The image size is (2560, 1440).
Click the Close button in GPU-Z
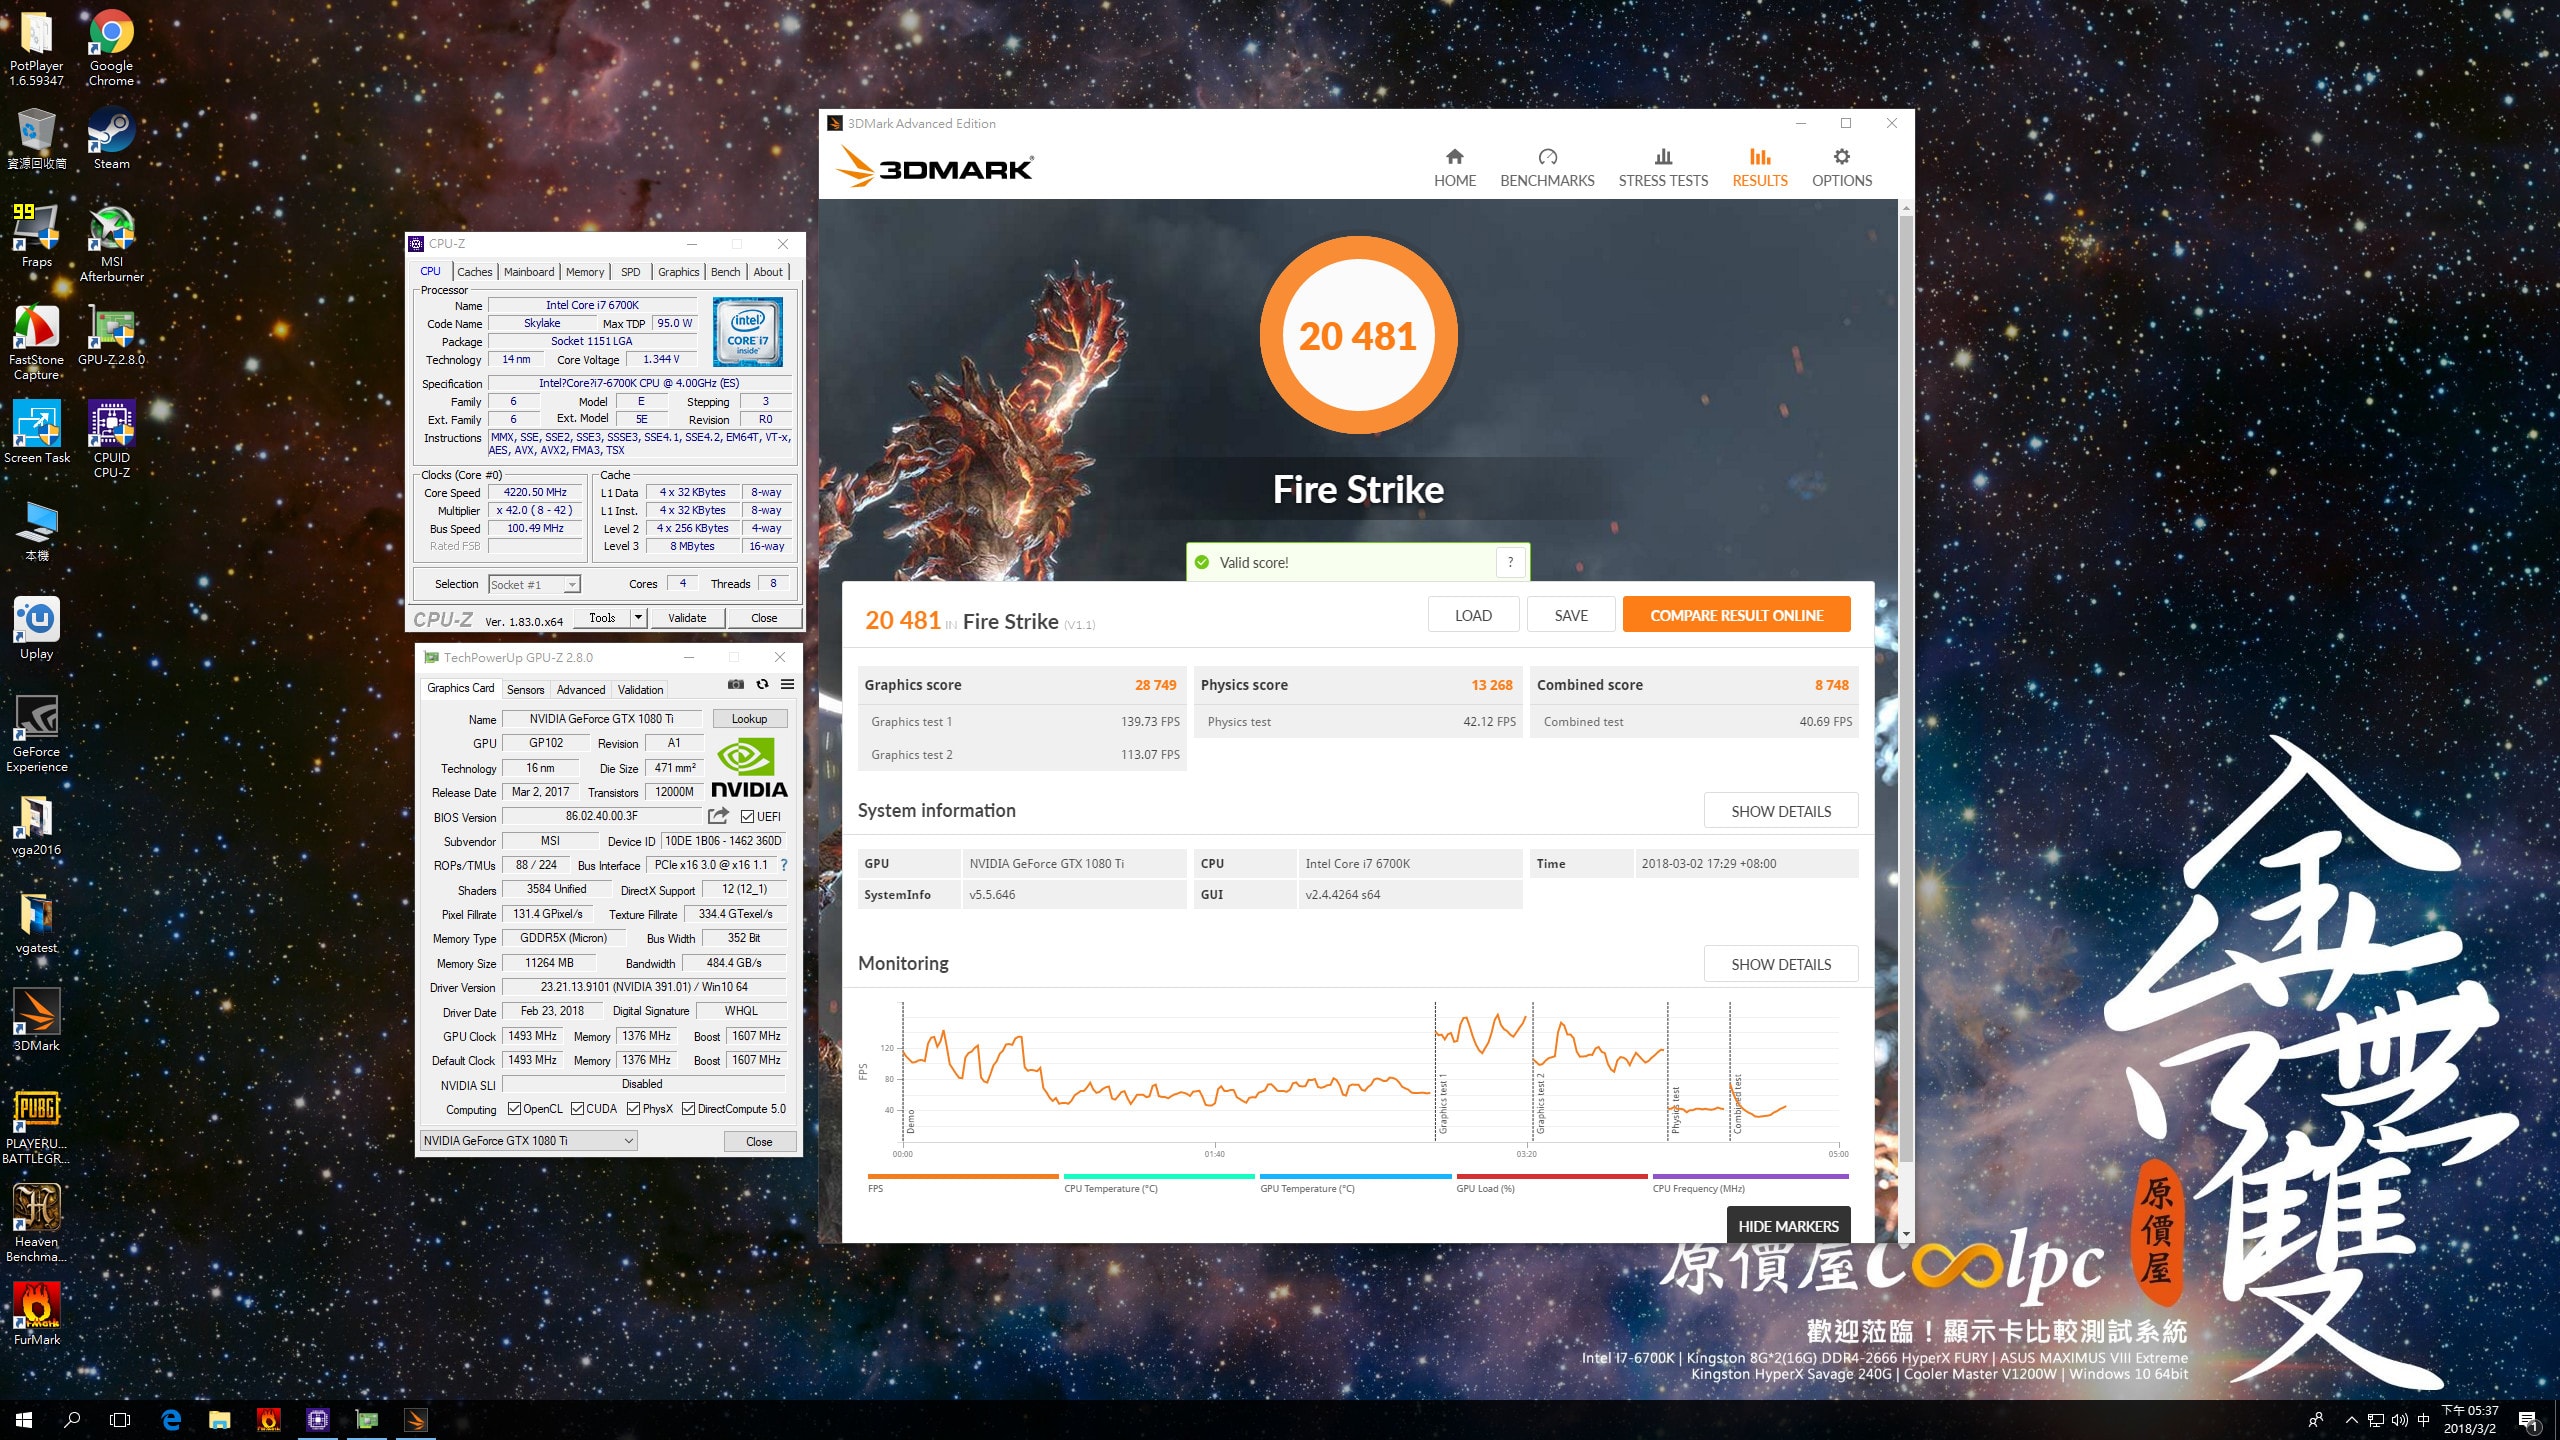pyautogui.click(x=759, y=1141)
